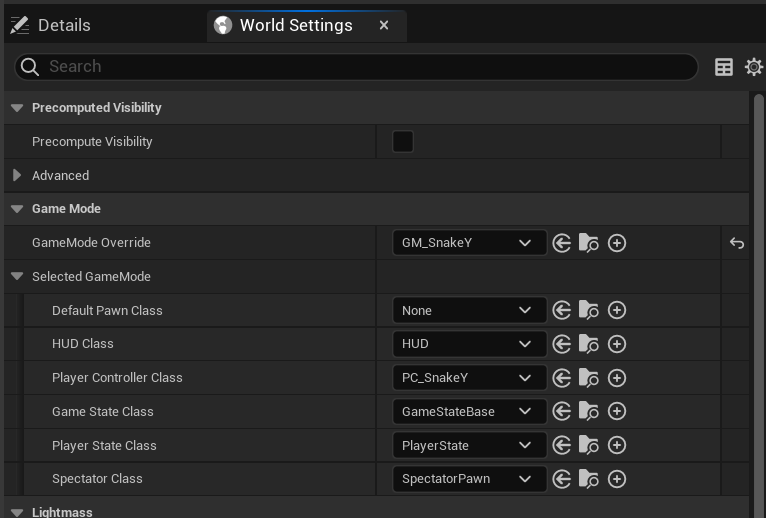Switch to the Details tab
This screenshot has width=766, height=518.
[x=51, y=25]
